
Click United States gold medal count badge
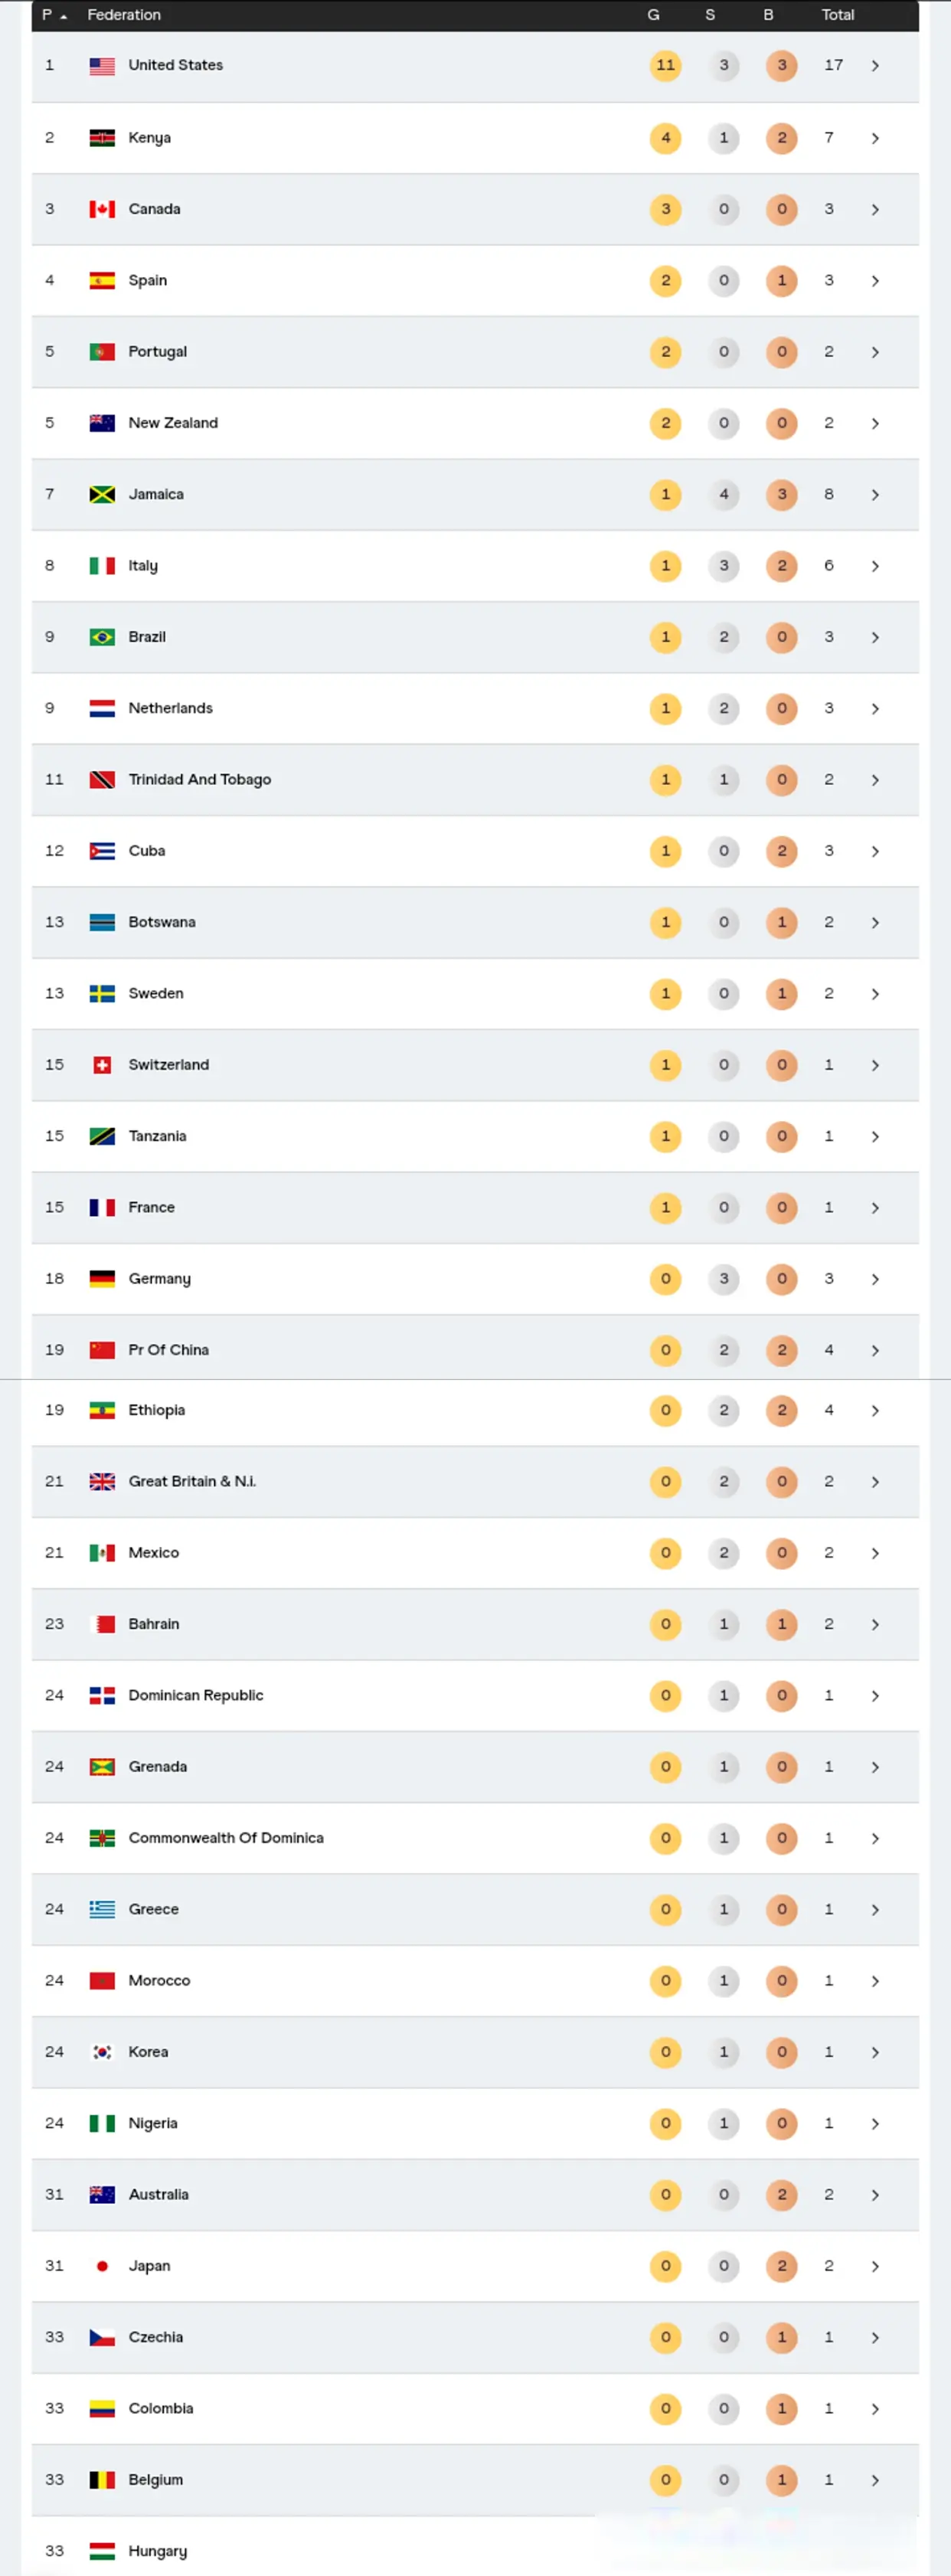665,66
